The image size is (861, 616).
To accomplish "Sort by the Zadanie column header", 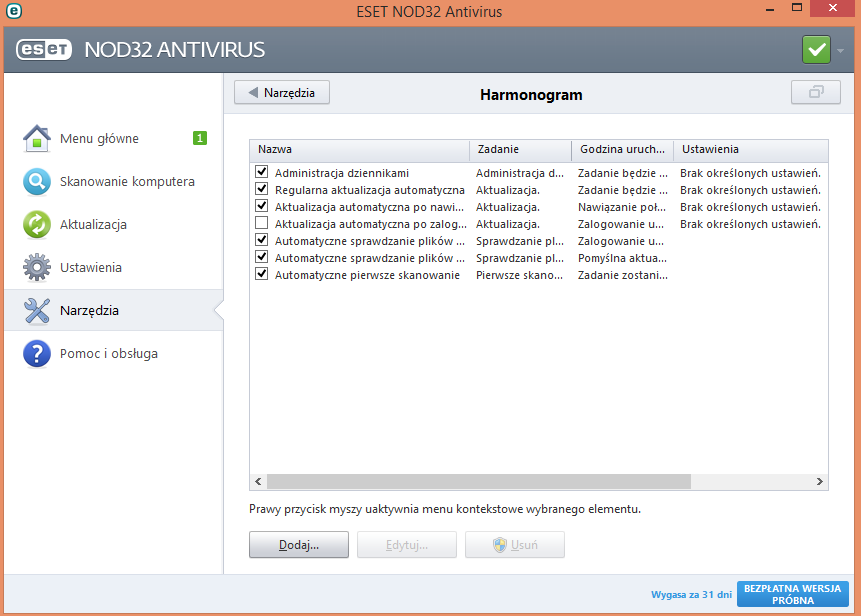I will 521,149.
